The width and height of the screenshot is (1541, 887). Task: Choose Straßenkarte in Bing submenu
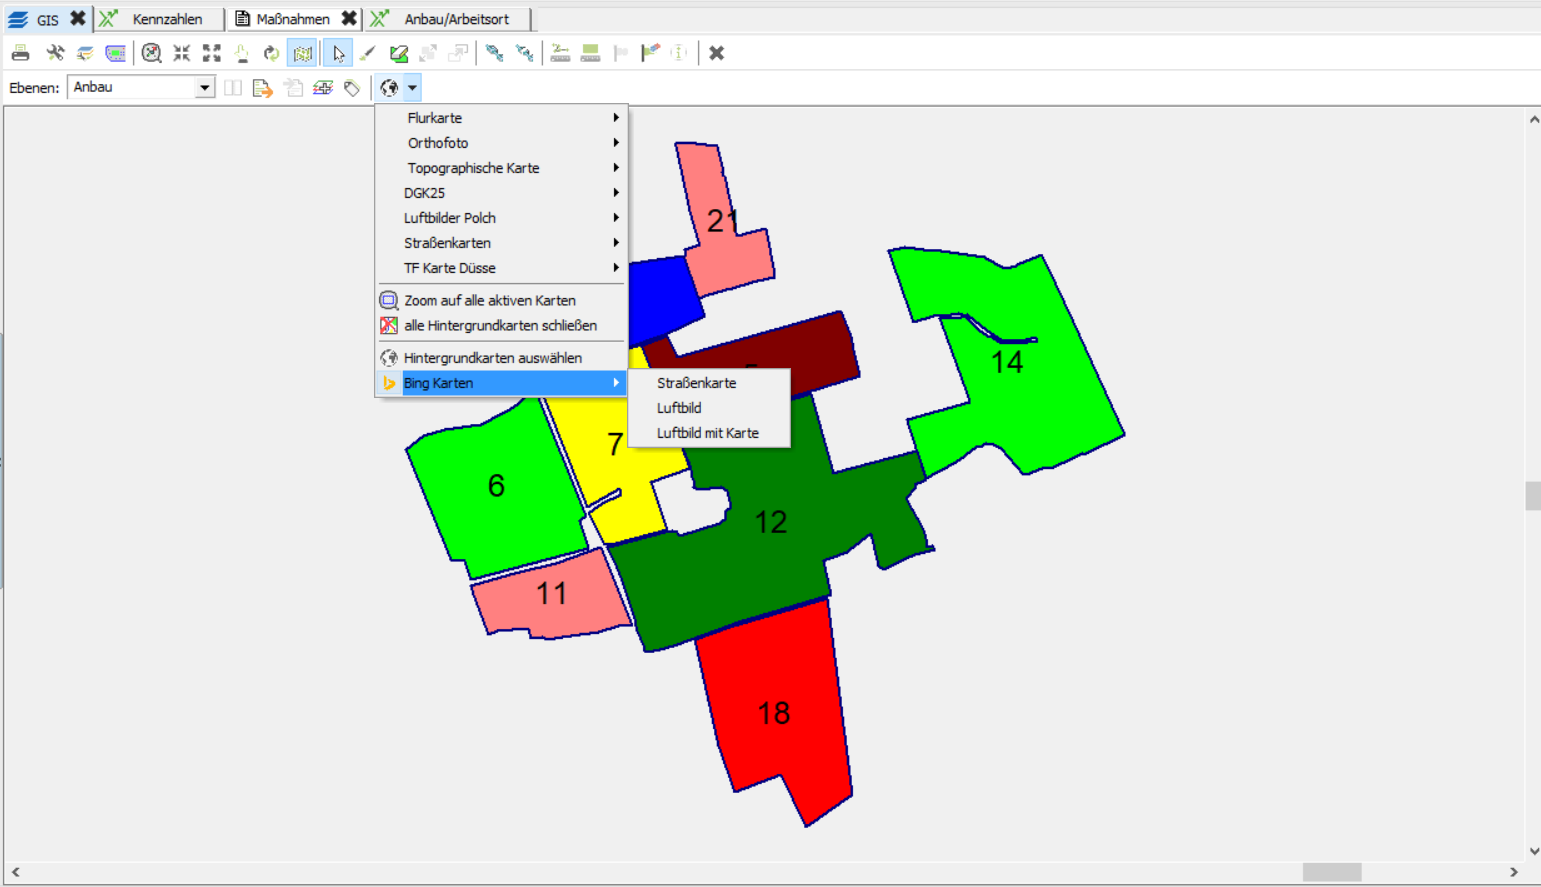click(x=696, y=383)
